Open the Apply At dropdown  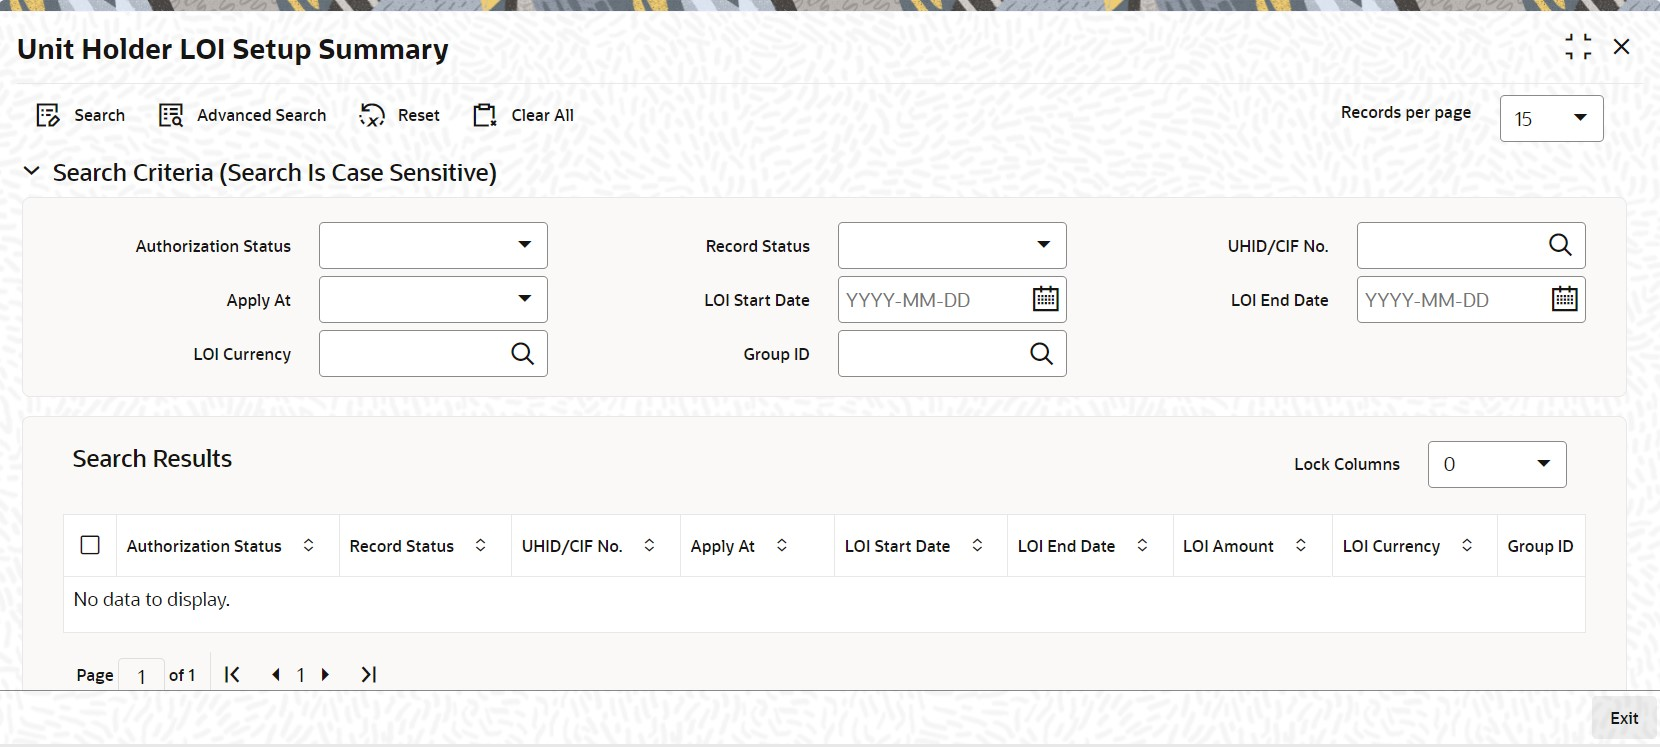pyautogui.click(x=433, y=299)
